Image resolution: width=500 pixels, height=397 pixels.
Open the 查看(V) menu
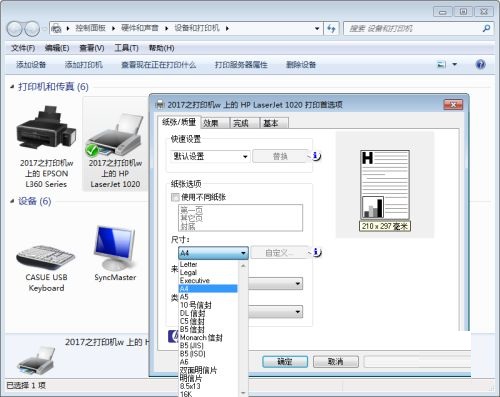[92, 48]
